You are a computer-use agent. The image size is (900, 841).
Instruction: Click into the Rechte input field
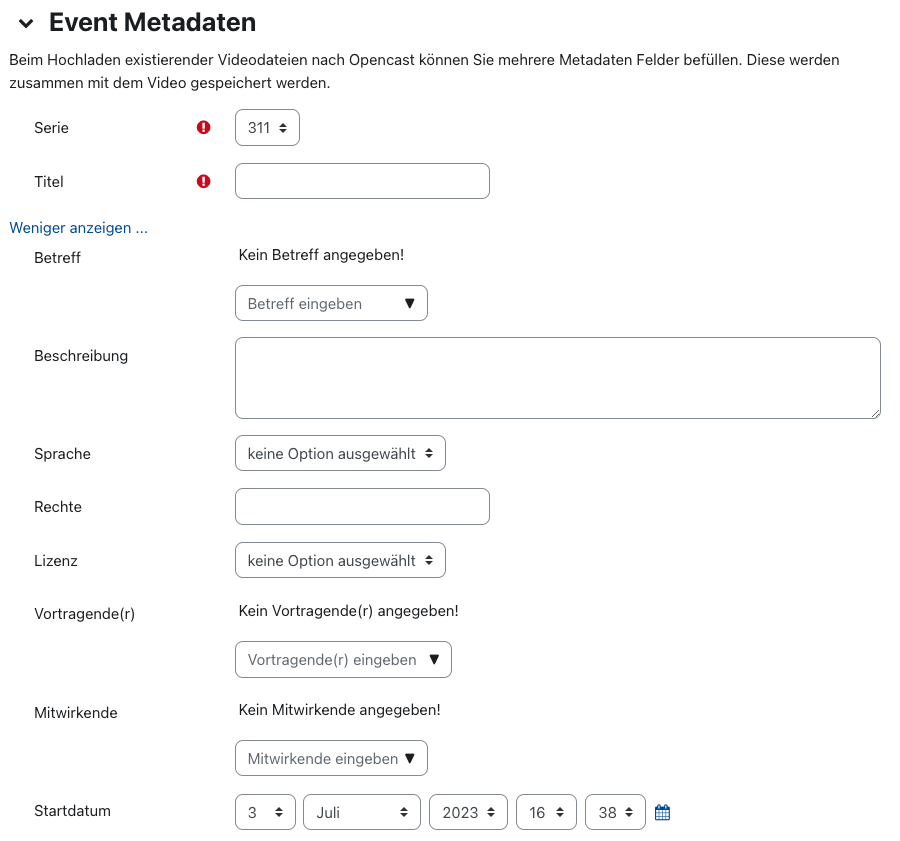tap(362, 506)
